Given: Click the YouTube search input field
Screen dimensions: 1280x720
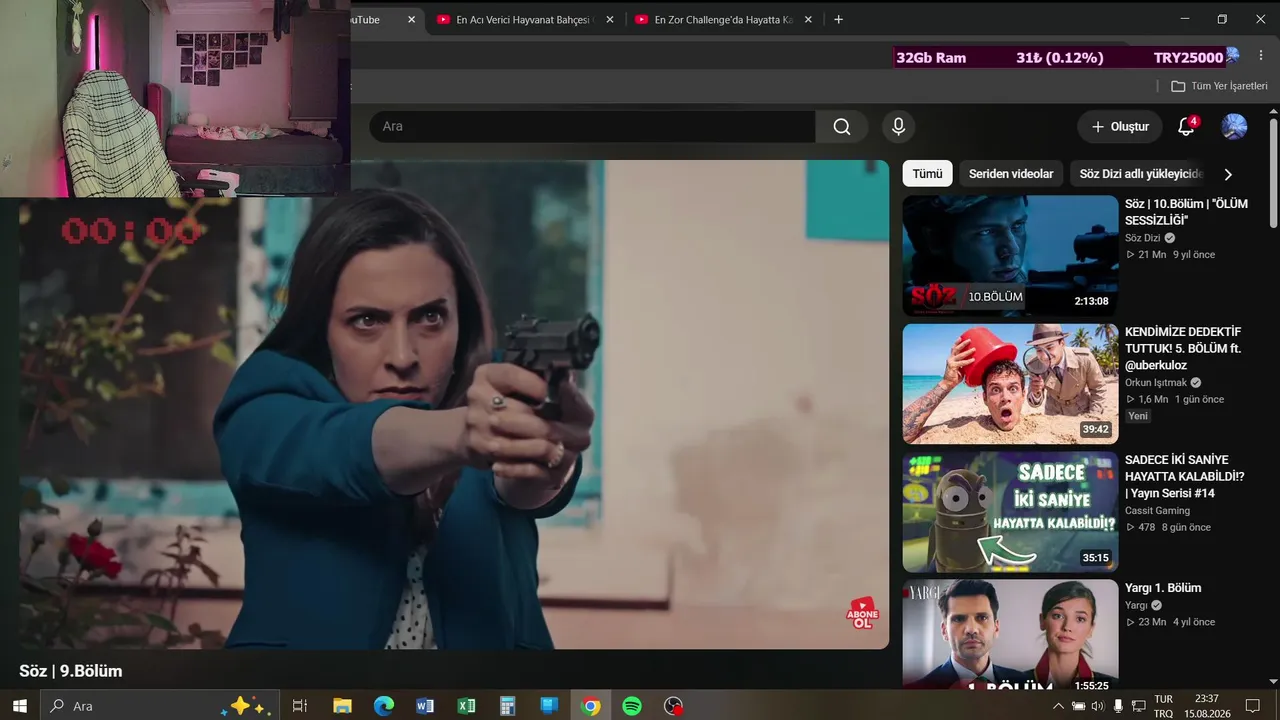Looking at the screenshot, I should pyautogui.click(x=592, y=126).
